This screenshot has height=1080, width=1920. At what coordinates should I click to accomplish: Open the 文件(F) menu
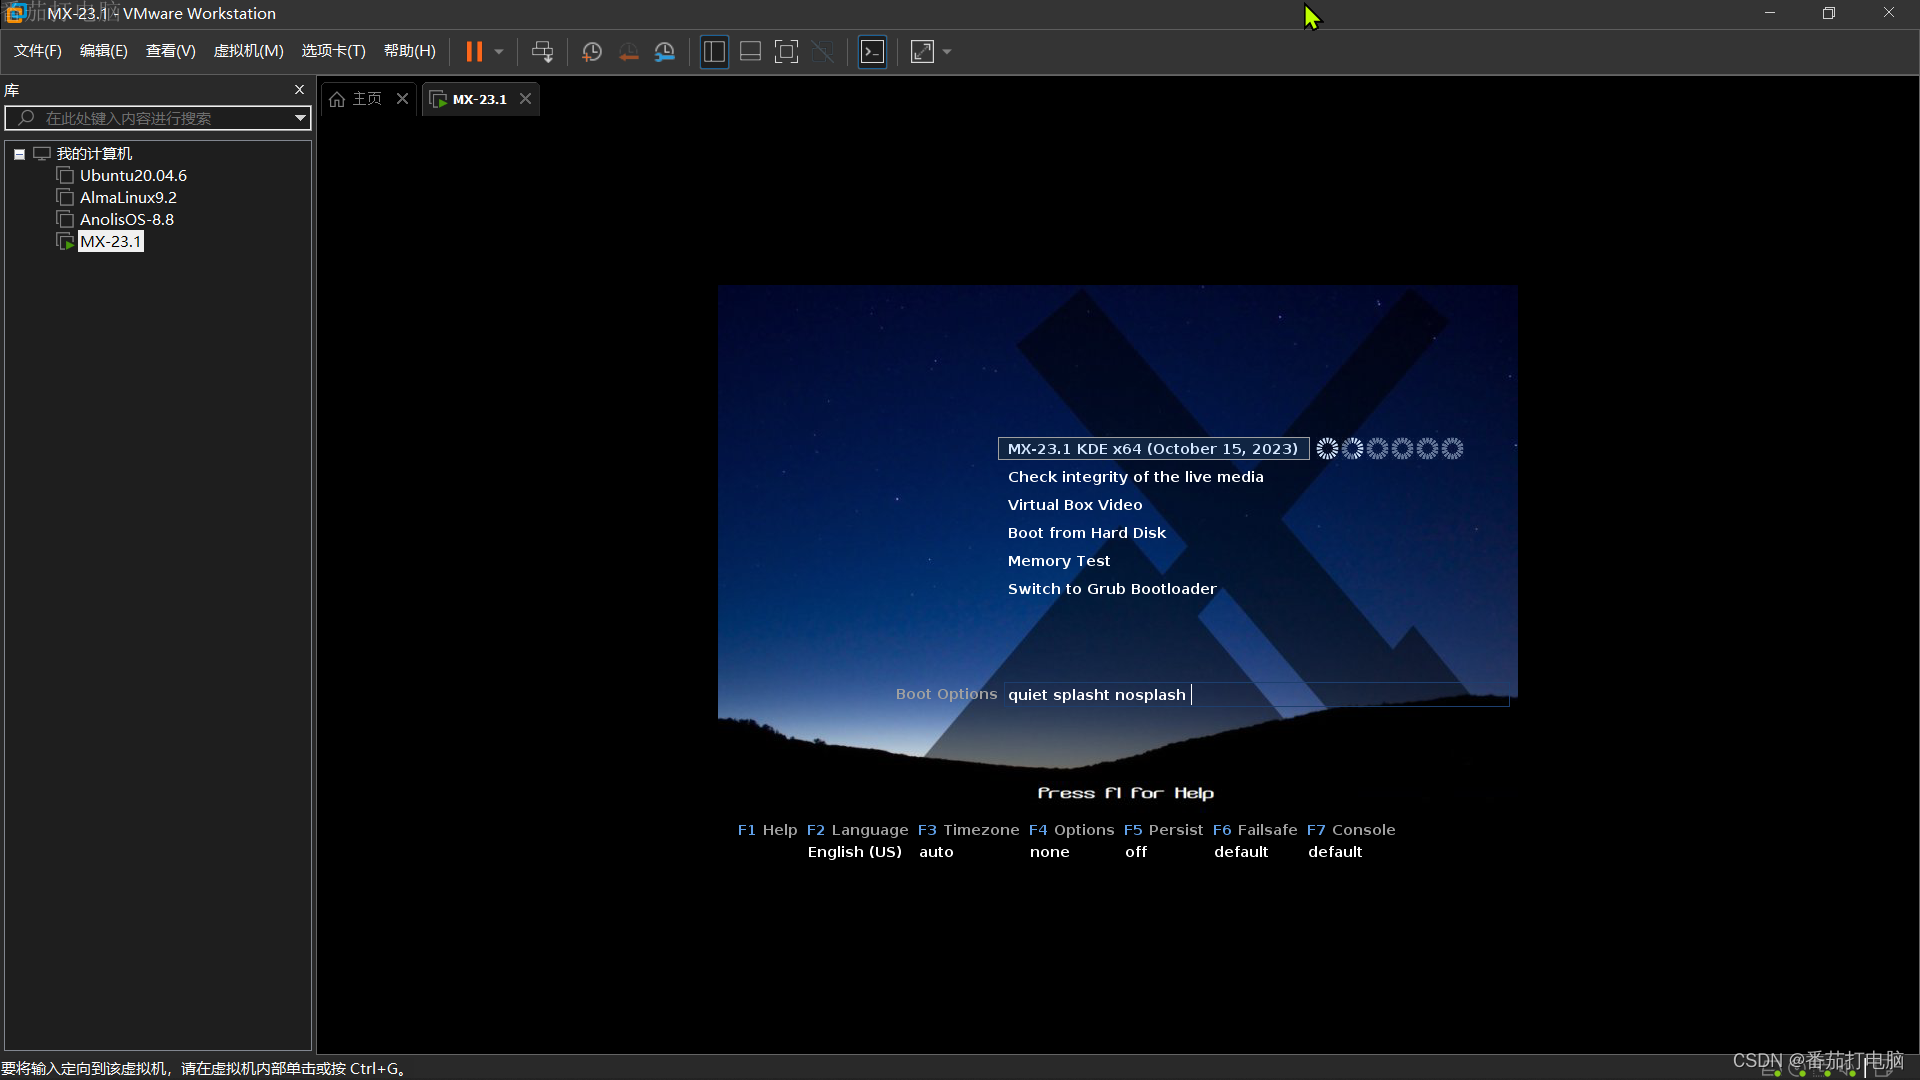(x=37, y=51)
